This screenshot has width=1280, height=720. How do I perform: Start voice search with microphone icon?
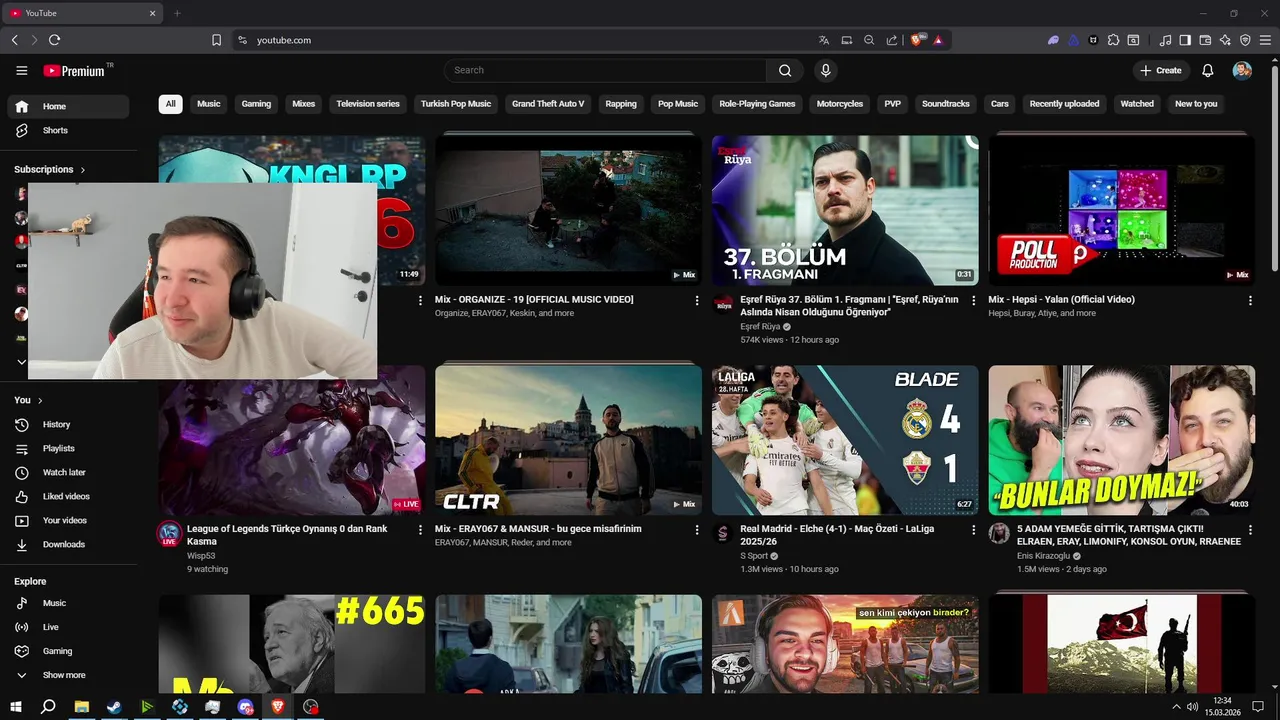pos(825,70)
